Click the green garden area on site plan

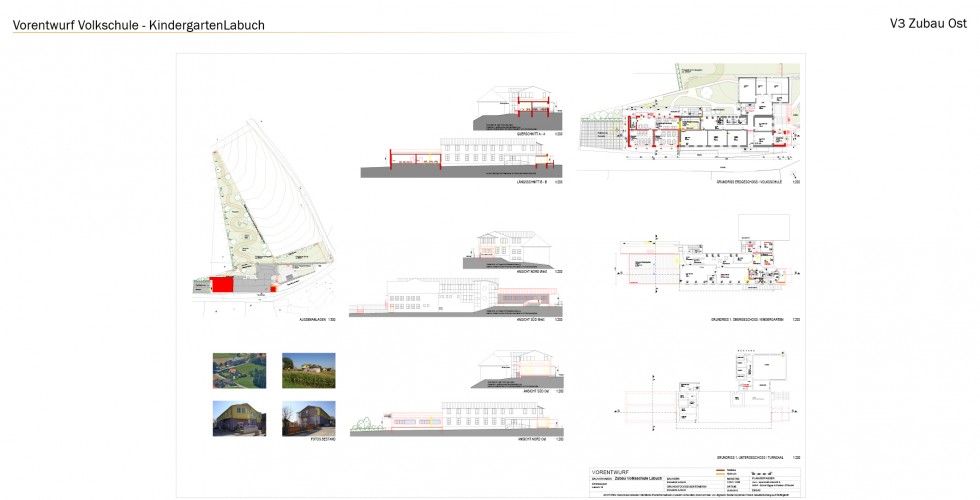[x=235, y=210]
